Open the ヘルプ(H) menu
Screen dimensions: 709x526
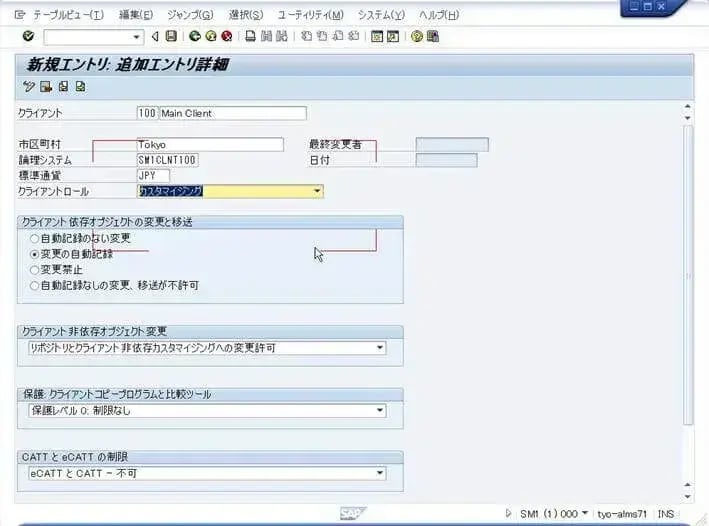(439, 15)
